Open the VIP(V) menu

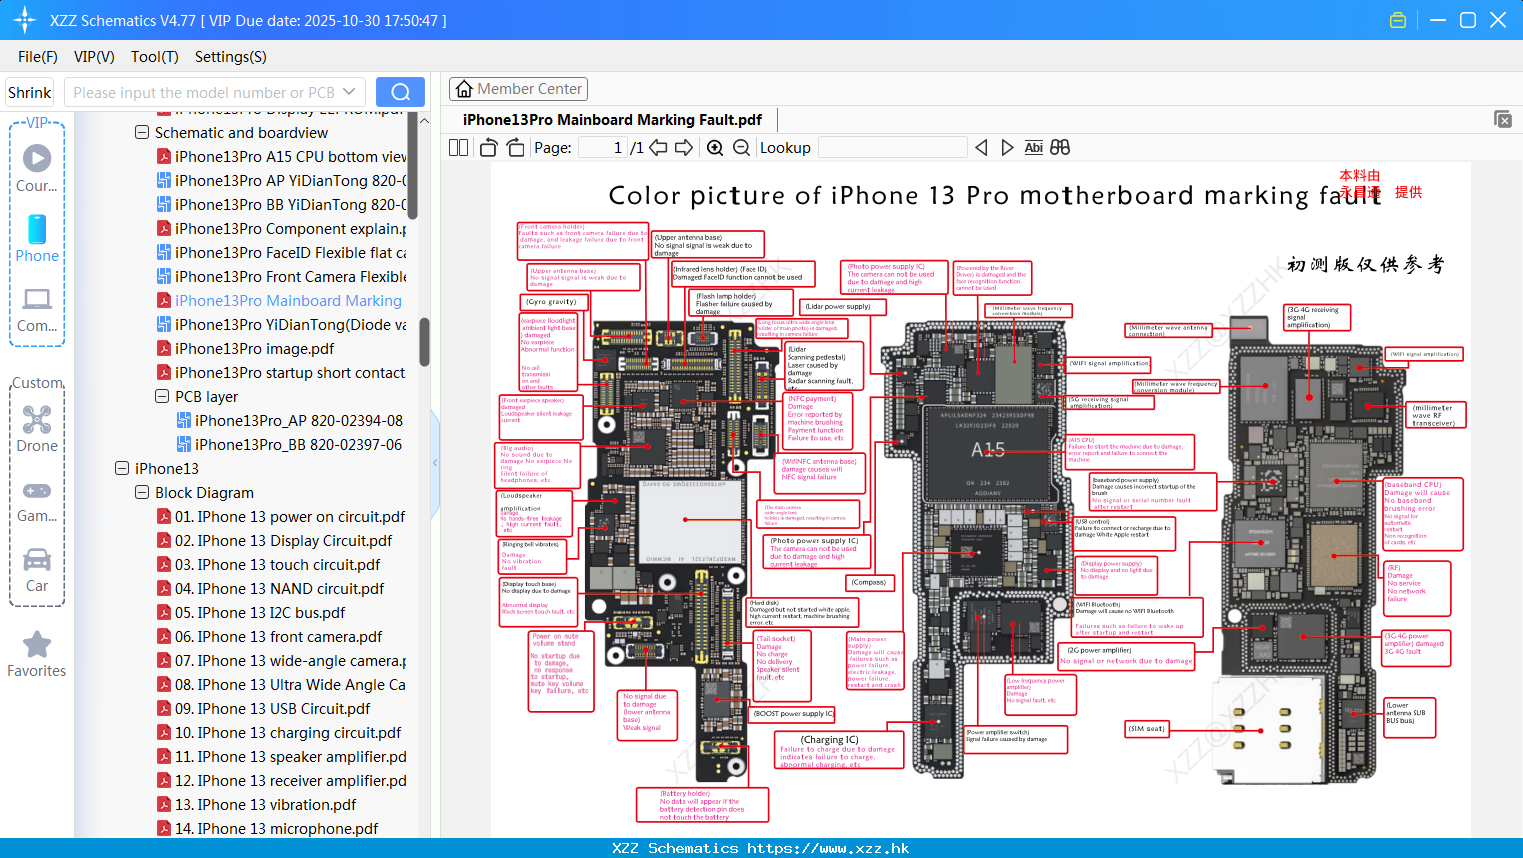coord(94,57)
